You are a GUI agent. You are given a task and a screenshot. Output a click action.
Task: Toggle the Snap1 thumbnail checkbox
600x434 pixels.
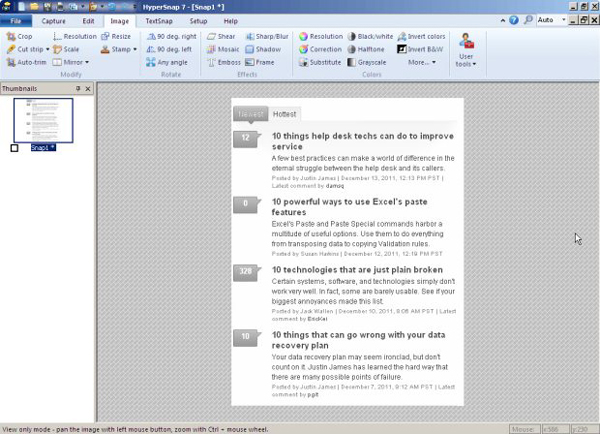click(14, 148)
